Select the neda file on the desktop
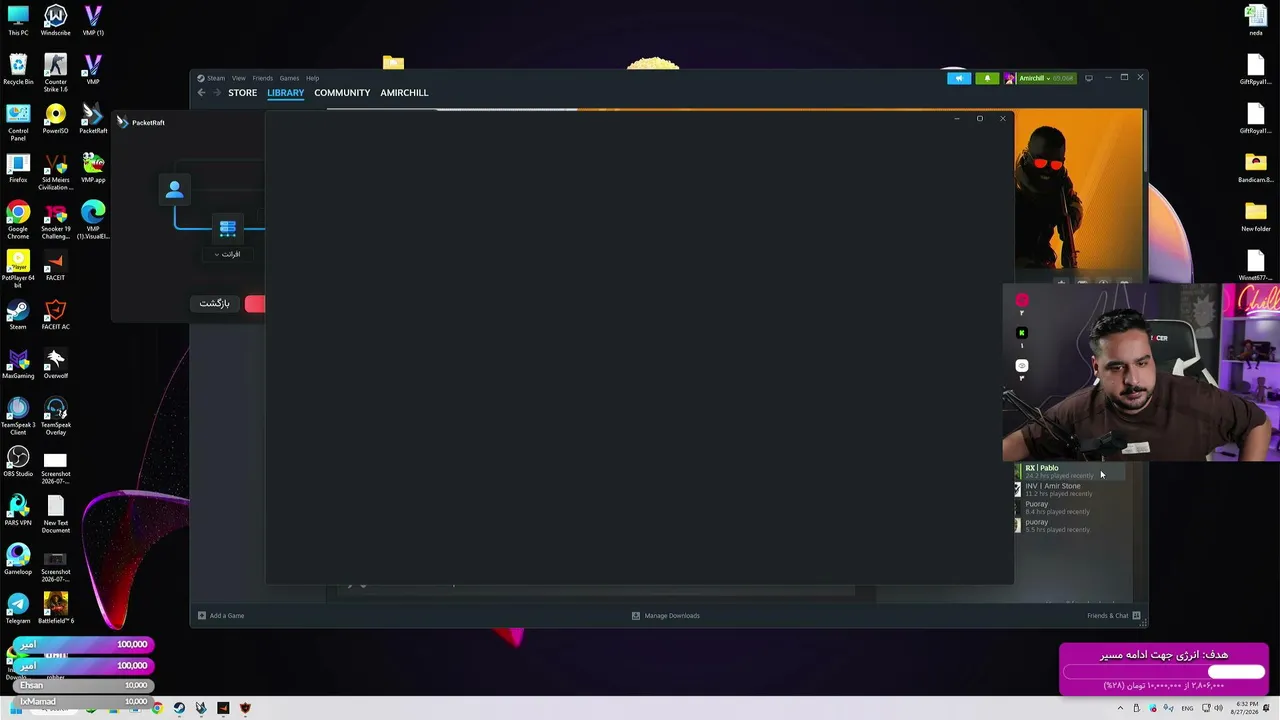 (x=1255, y=20)
